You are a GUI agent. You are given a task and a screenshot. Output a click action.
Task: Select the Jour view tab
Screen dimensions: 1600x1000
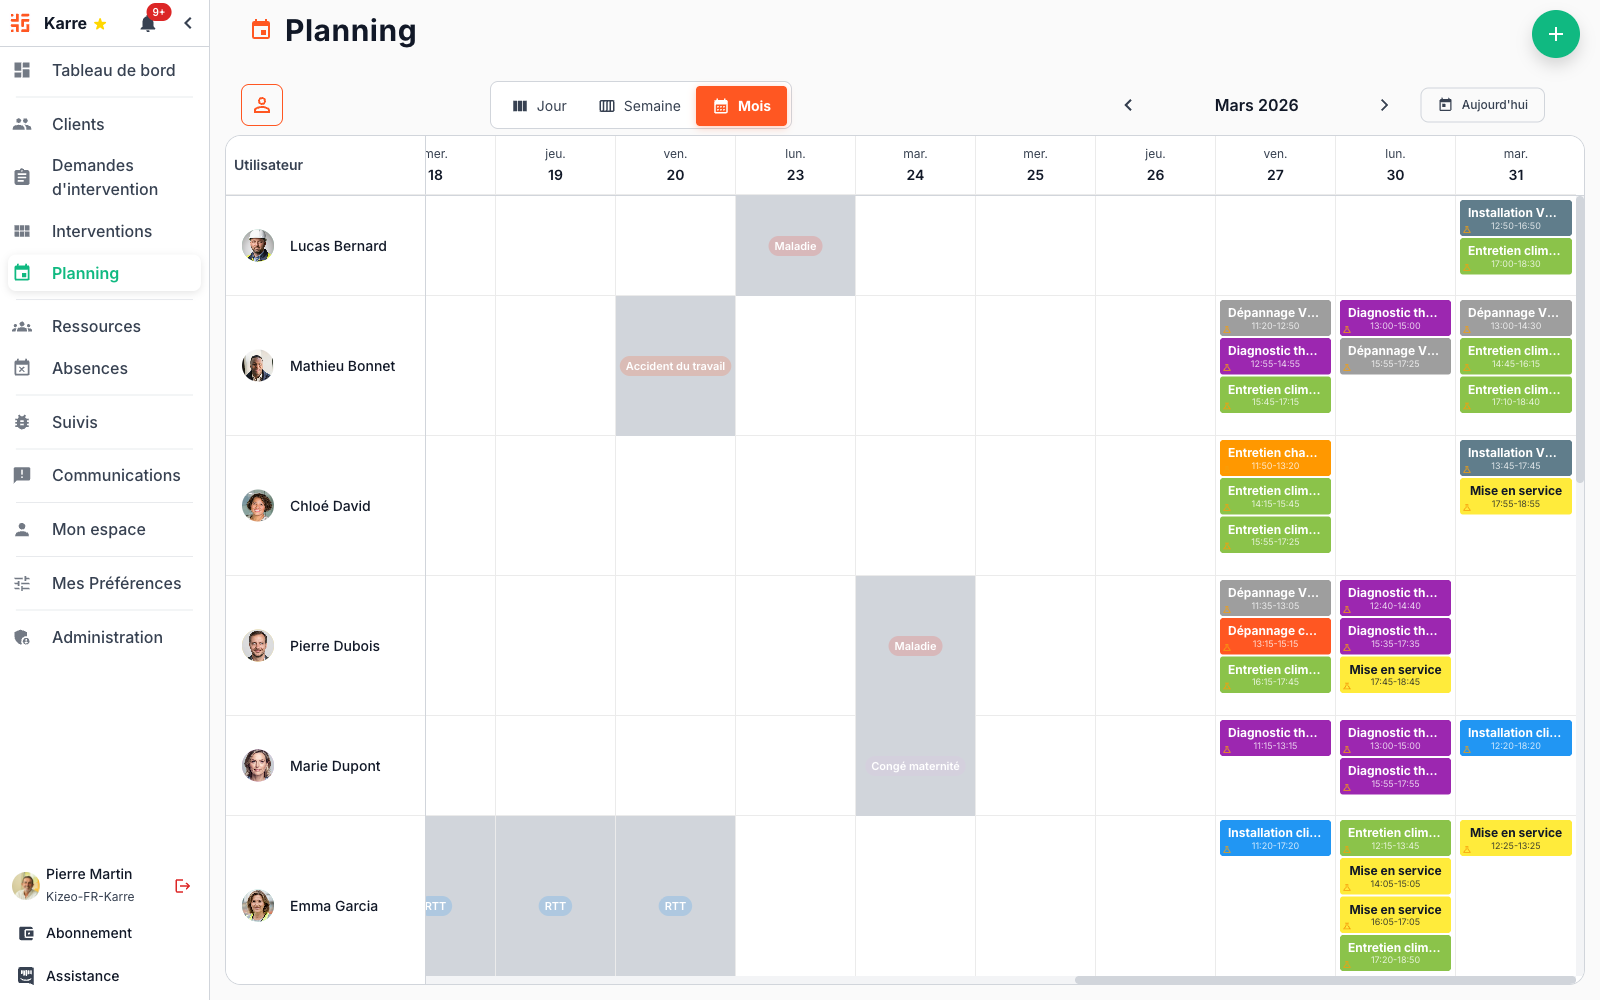pos(539,105)
